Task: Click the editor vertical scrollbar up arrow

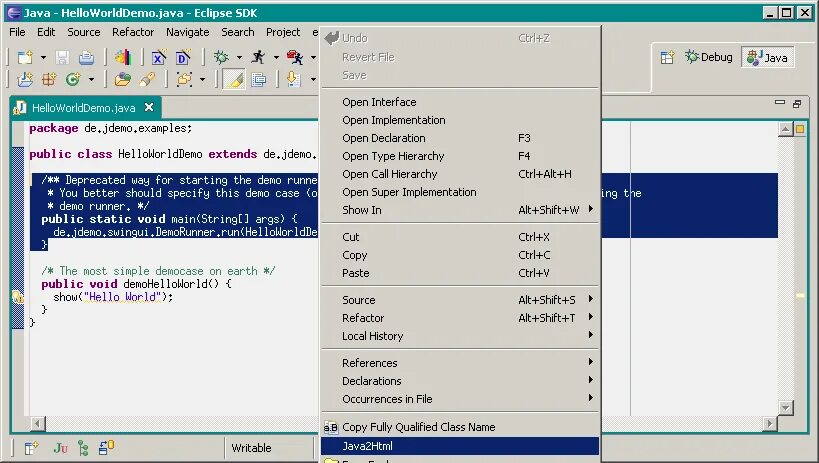Action: point(786,129)
